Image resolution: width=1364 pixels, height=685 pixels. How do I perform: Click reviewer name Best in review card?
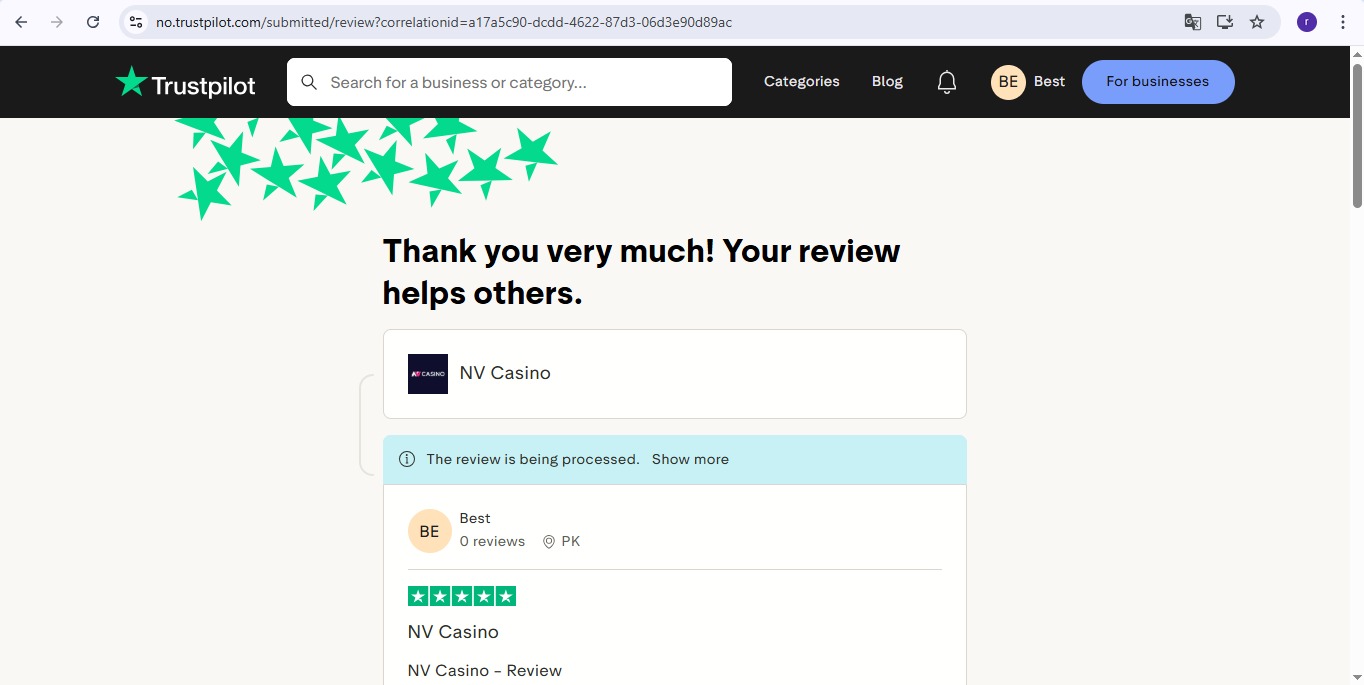point(475,518)
